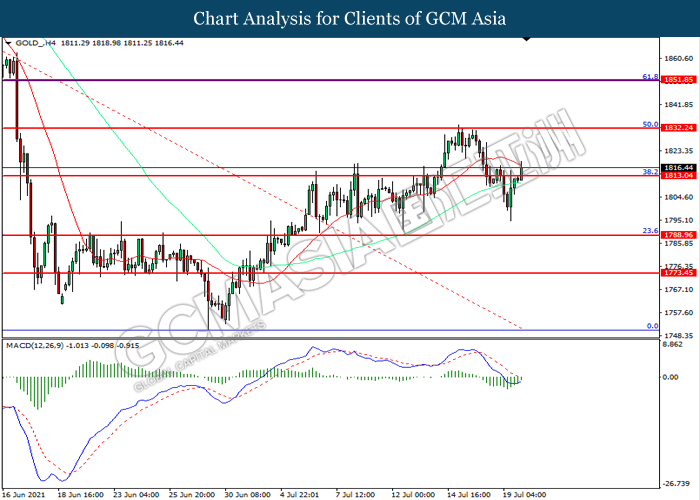700x500 pixels.
Task: Click the 23.6 Fibonacci level label
Action: (x=648, y=231)
